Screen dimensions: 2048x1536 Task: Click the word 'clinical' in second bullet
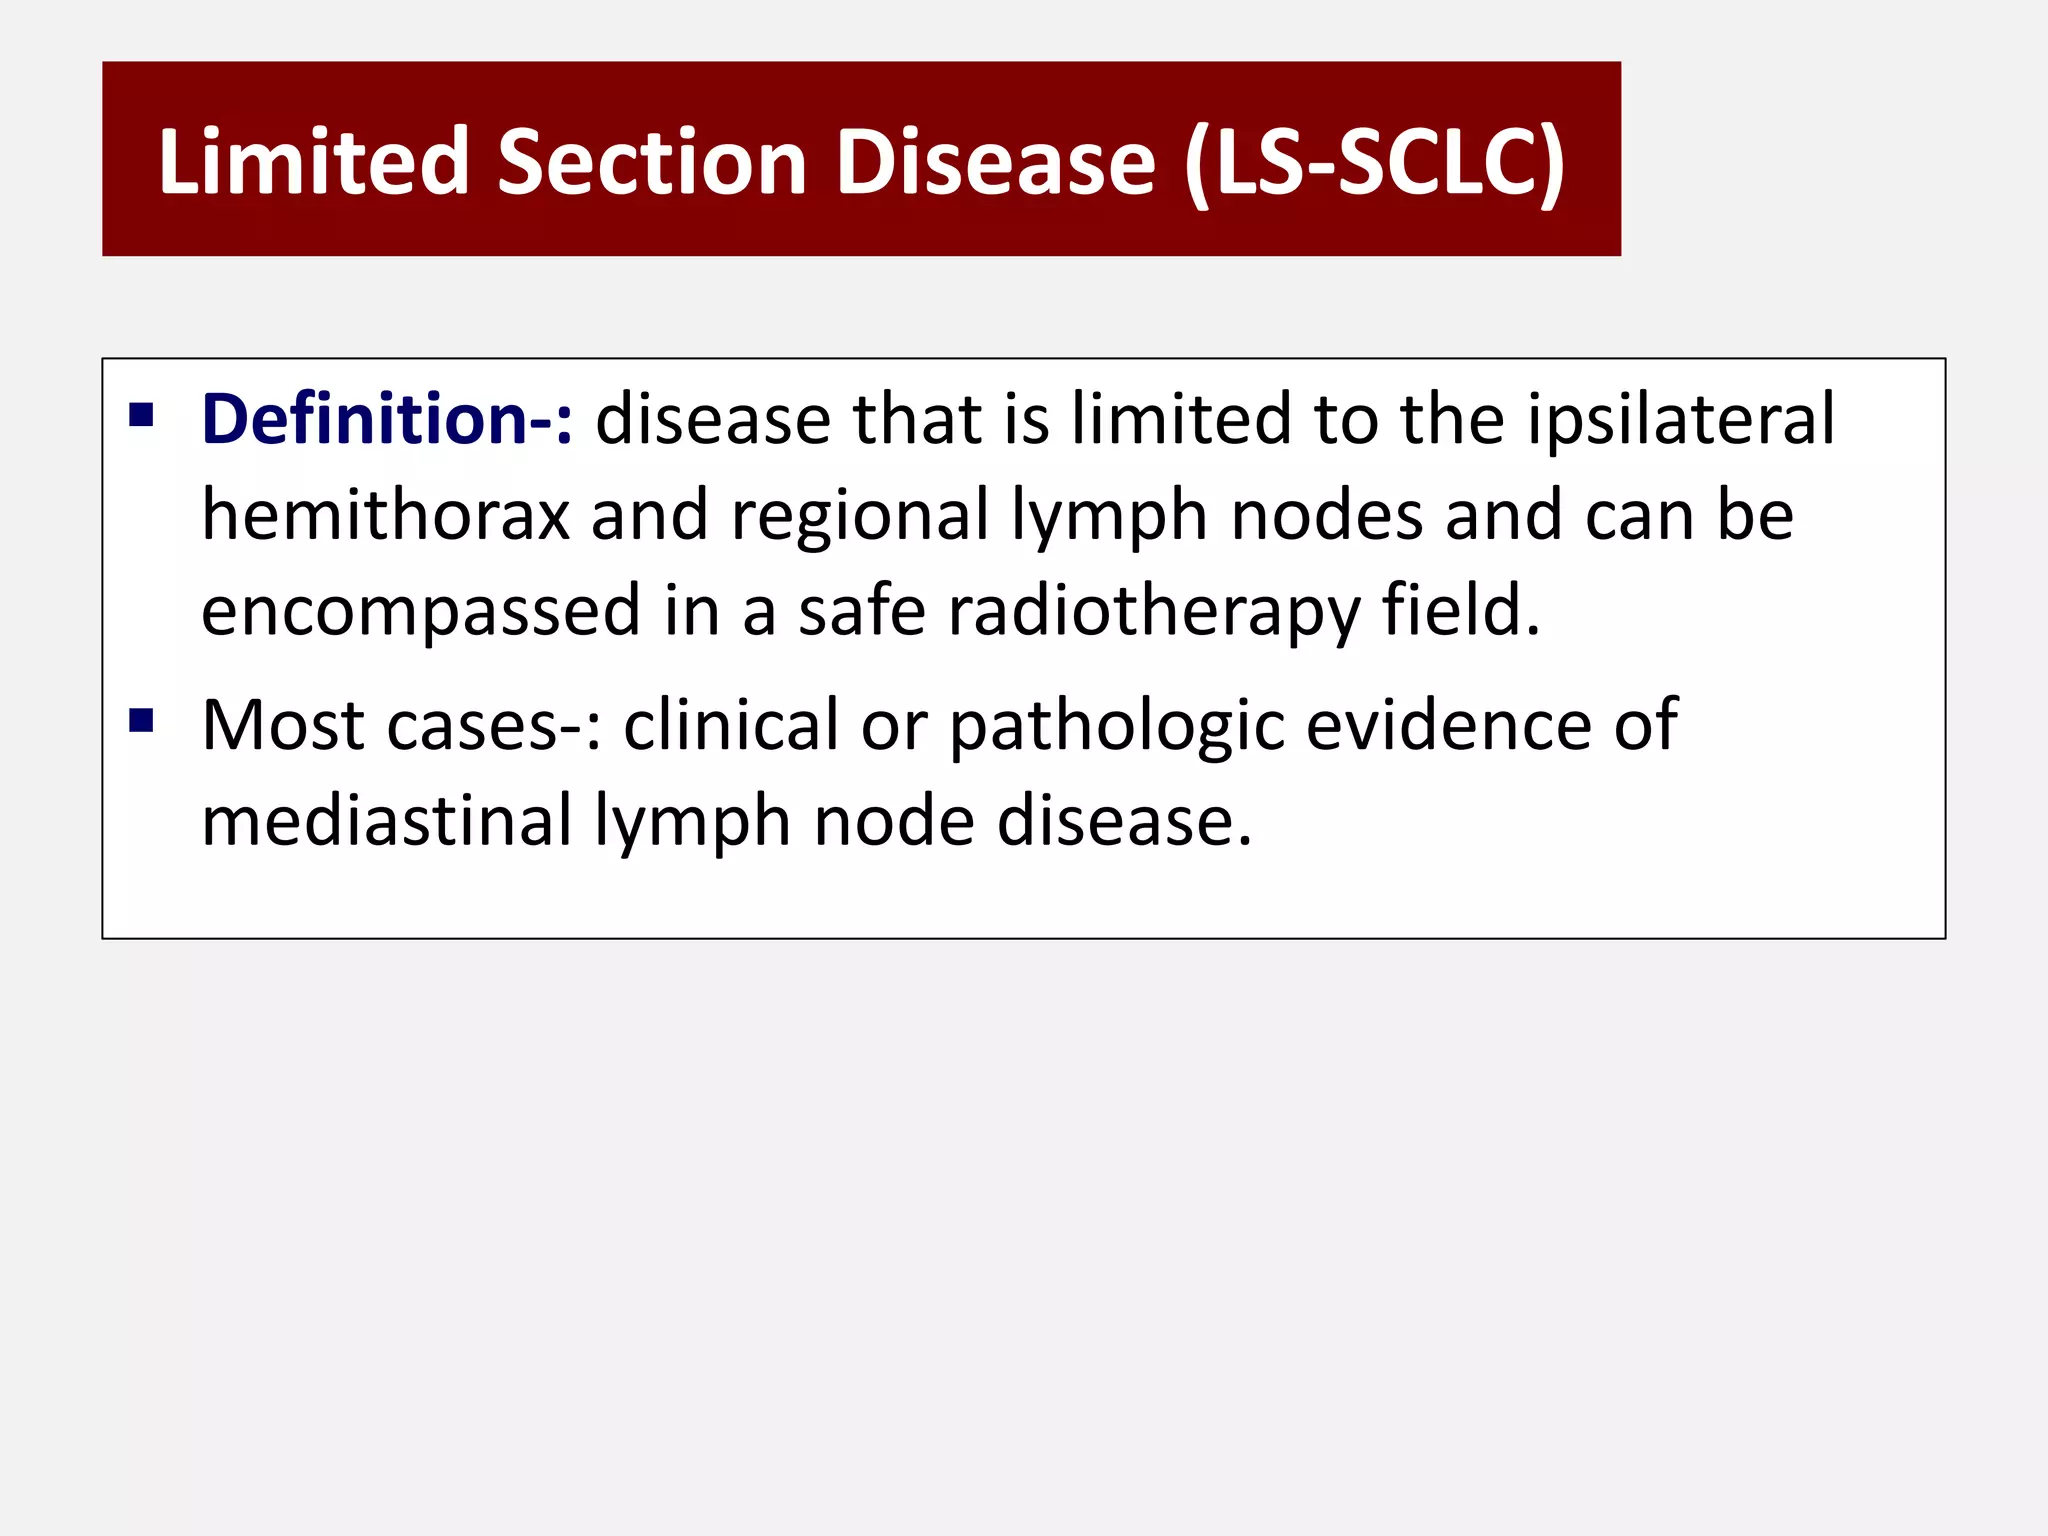(731, 724)
